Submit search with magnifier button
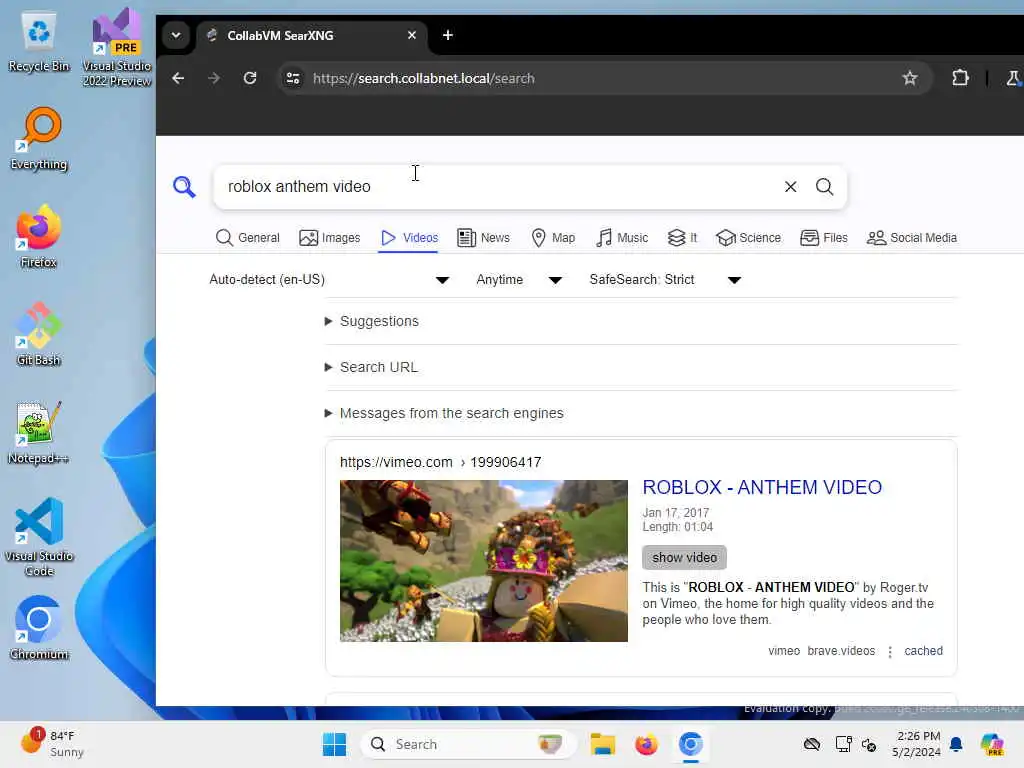This screenshot has width=1024, height=768. point(825,187)
